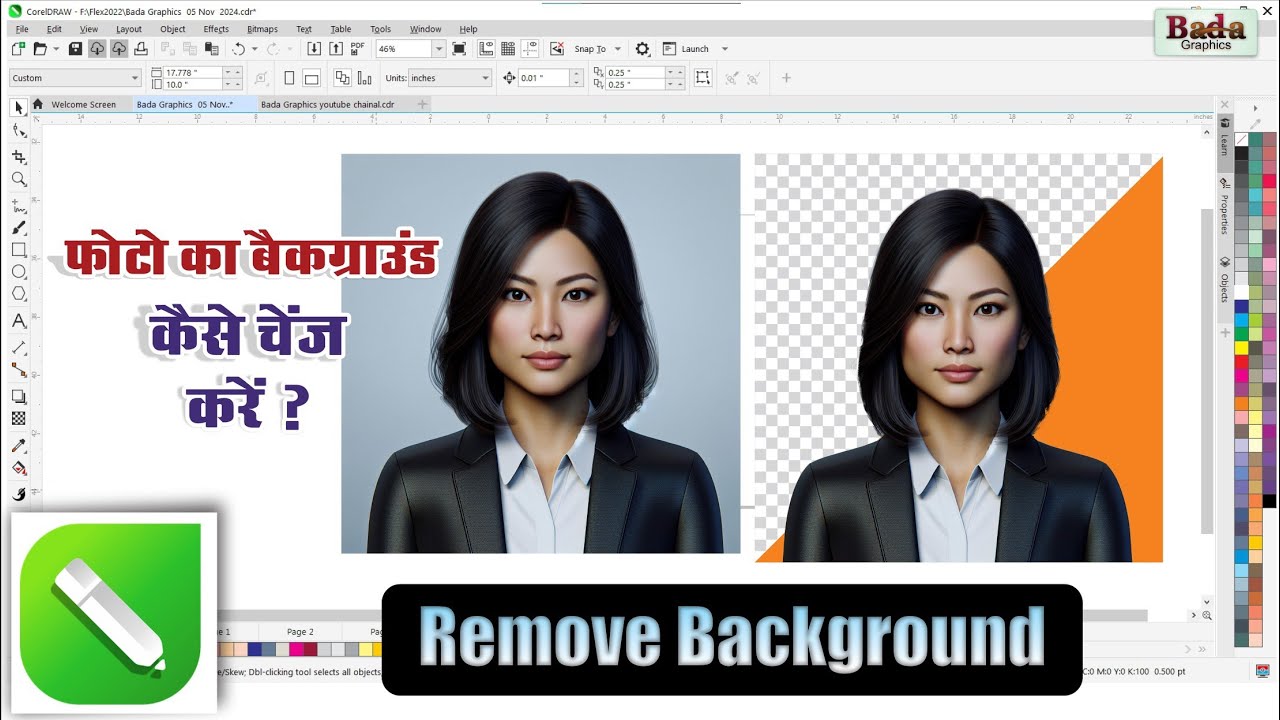Select the Transparency checkerboard tool
The height and width of the screenshot is (720, 1280).
[x=19, y=418]
